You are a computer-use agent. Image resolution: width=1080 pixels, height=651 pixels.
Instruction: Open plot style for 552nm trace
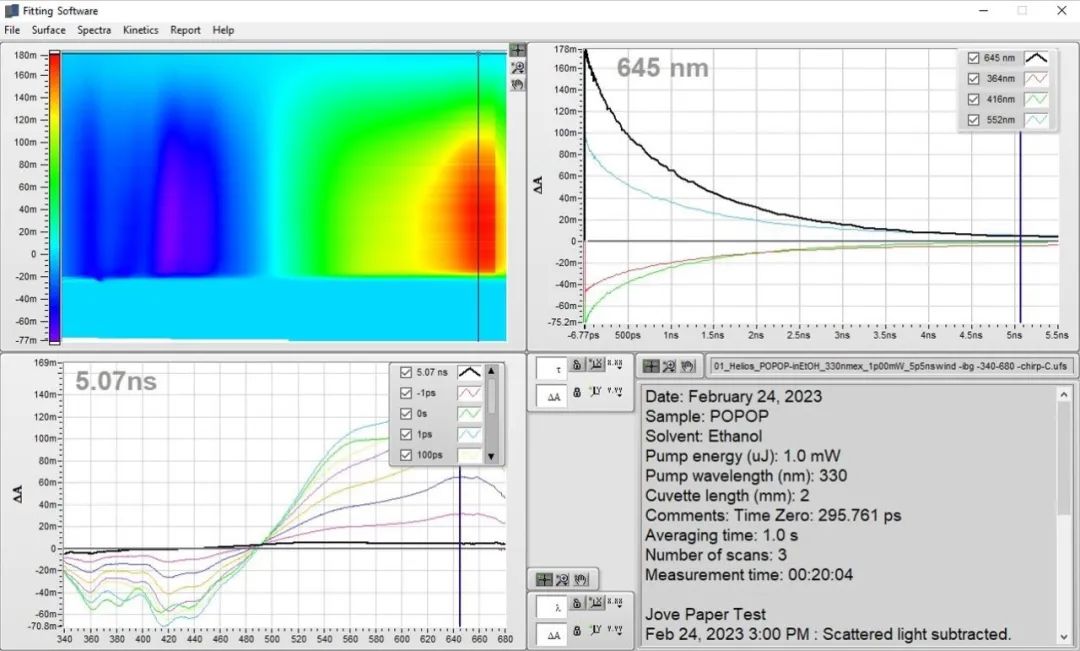tap(1036, 120)
